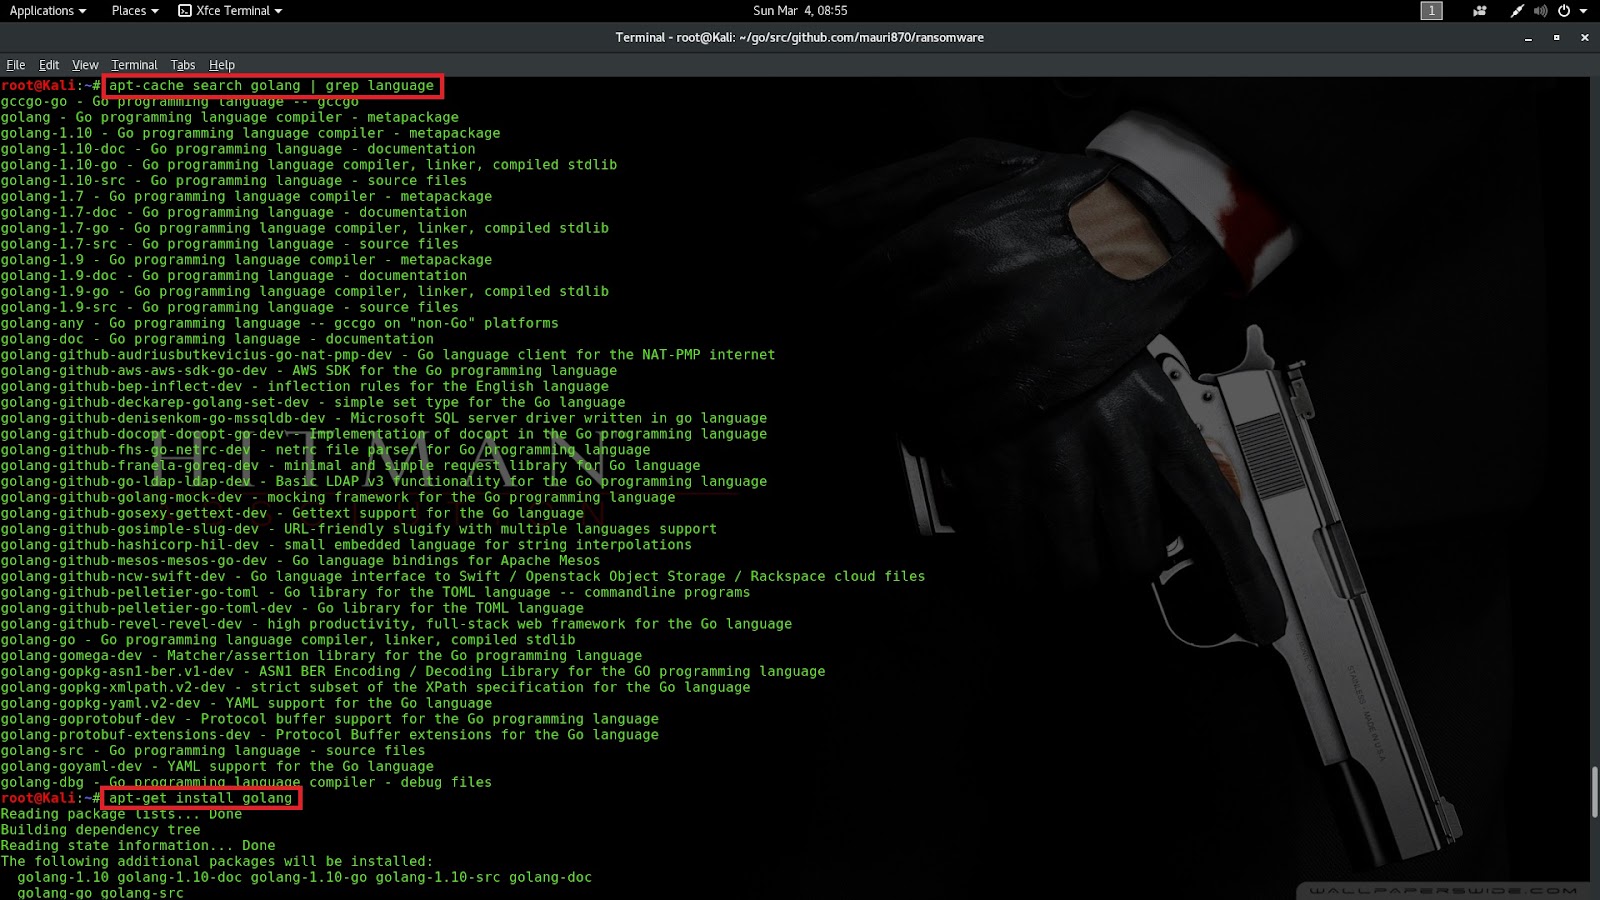Screen dimensions: 1600x900
Task: Open the clock showing Sun Mar 4, 08:55
Action: 800,11
